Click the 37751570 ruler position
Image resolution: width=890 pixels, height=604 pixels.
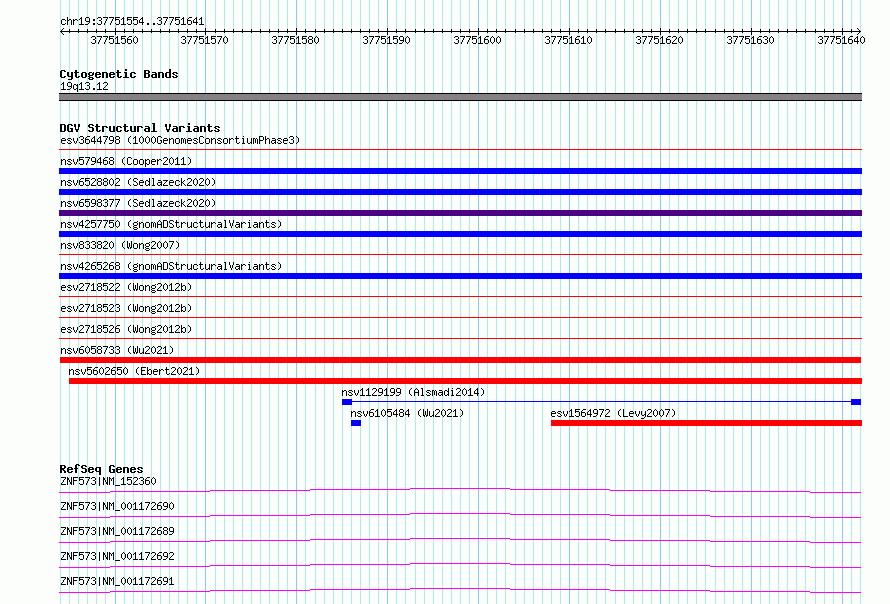click(204, 40)
